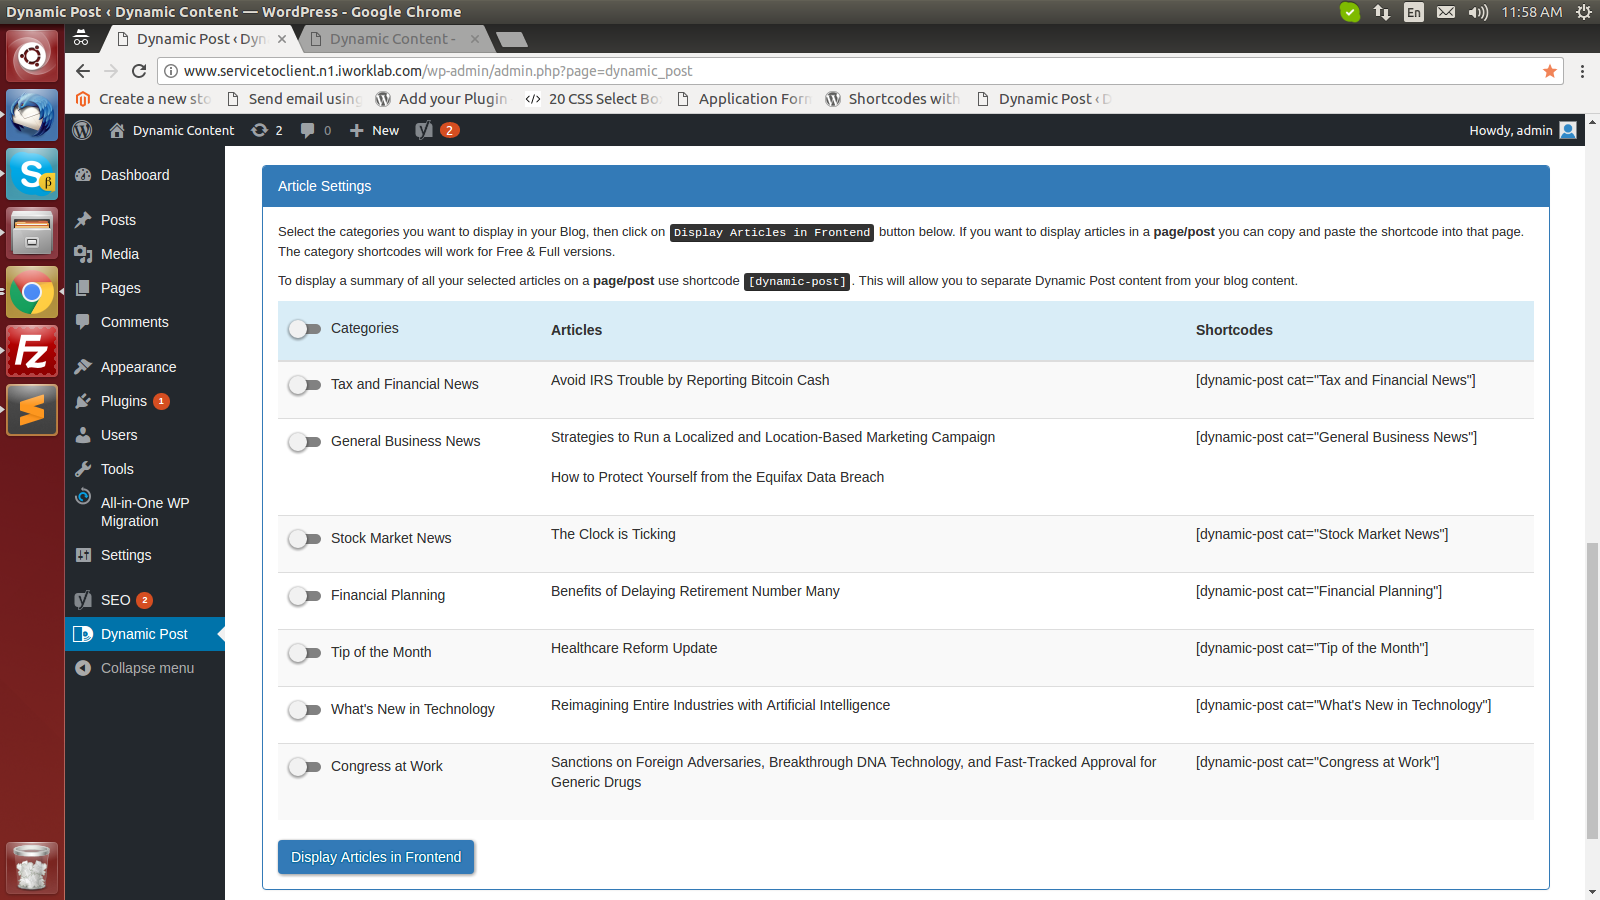Reload the page with the refresh icon
Image resolution: width=1600 pixels, height=900 pixels.
(x=139, y=71)
